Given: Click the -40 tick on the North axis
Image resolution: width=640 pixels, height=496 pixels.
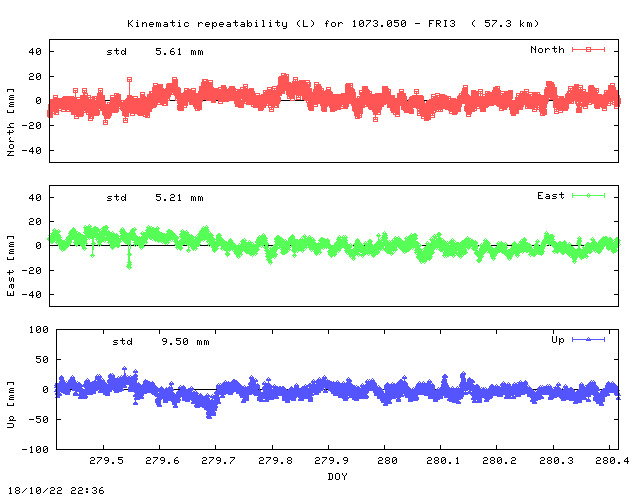Looking at the screenshot, I should [31, 151].
